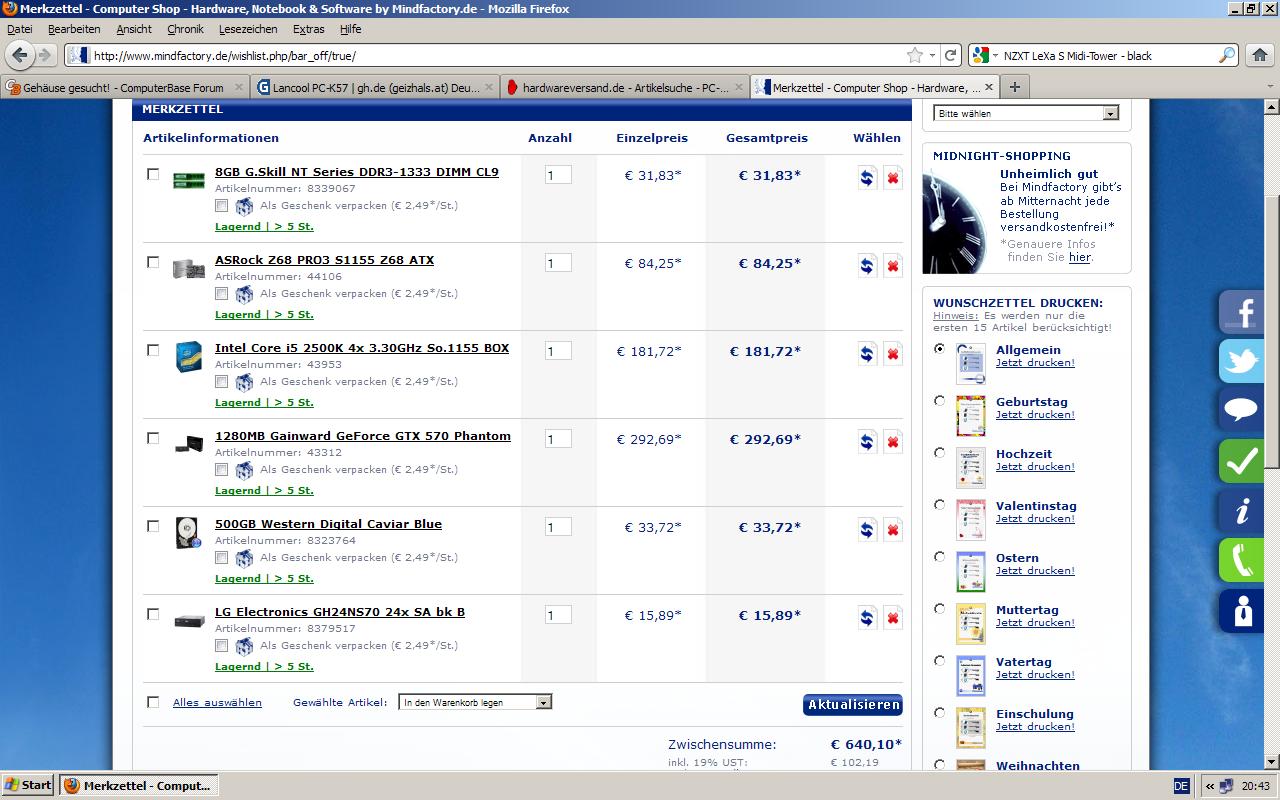This screenshot has height=800, width=1280.
Task: Click the DE language indicator in tray
Action: click(1181, 786)
